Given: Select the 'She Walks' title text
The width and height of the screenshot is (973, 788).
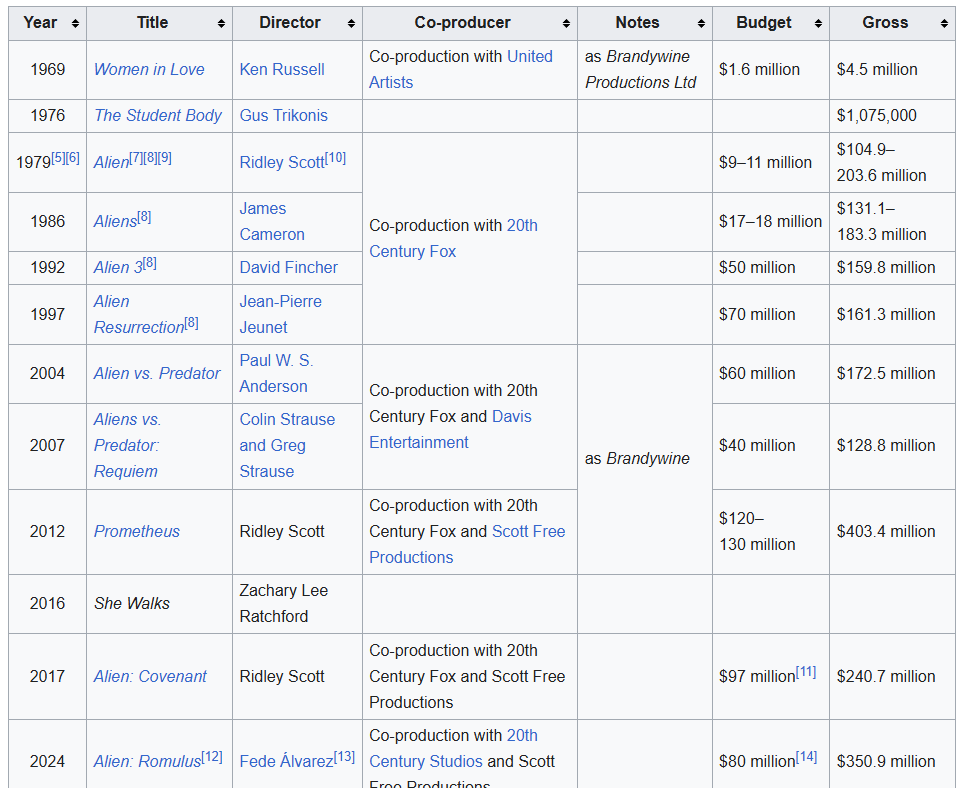Looking at the screenshot, I should tap(132, 604).
